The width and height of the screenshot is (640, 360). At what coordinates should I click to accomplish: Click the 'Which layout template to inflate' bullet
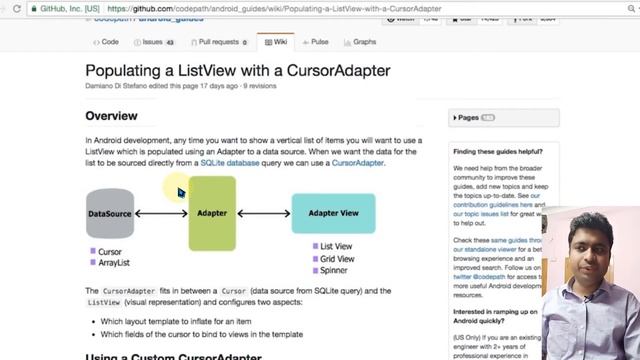[176, 322]
